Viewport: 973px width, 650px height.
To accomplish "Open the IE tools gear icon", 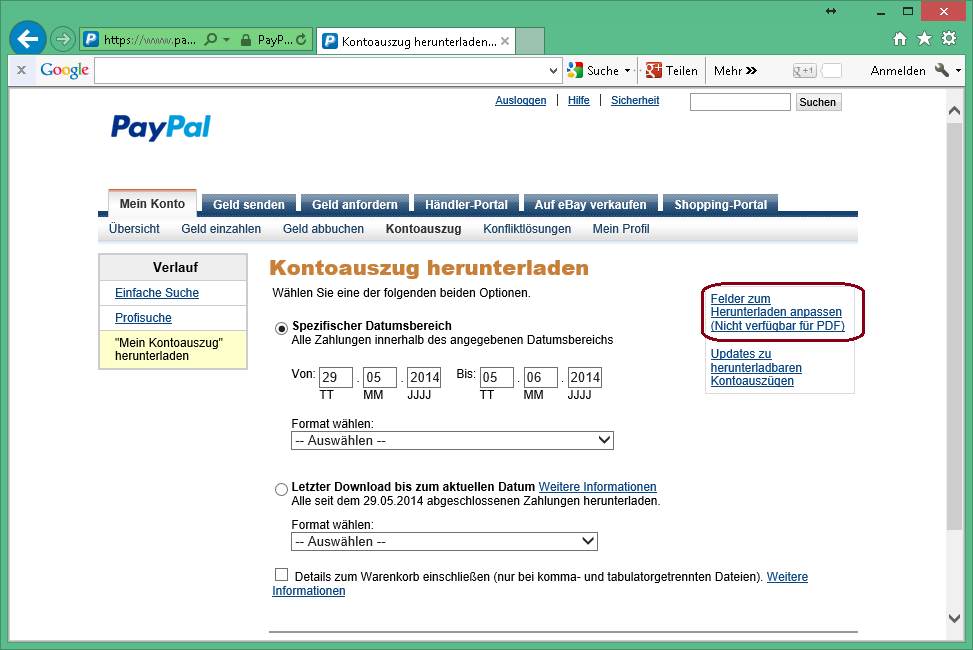I will (x=949, y=39).
